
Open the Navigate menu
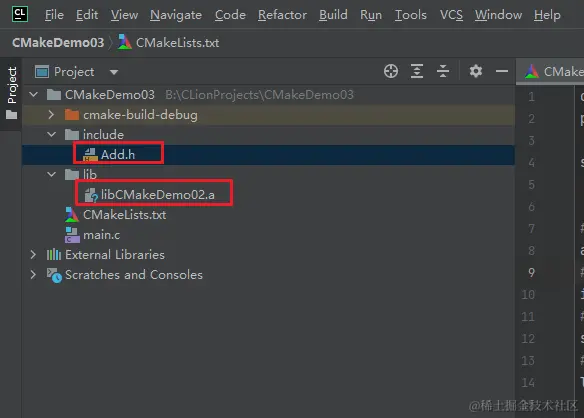coord(176,15)
